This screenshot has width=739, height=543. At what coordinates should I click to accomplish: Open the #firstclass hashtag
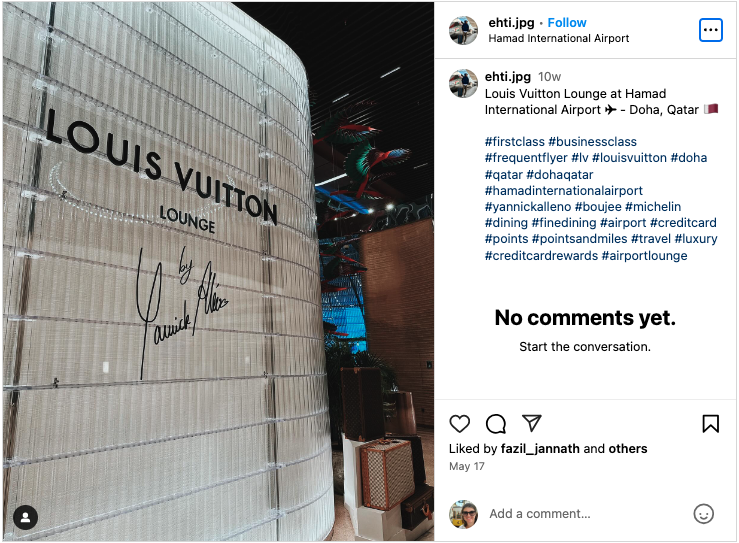(x=515, y=141)
